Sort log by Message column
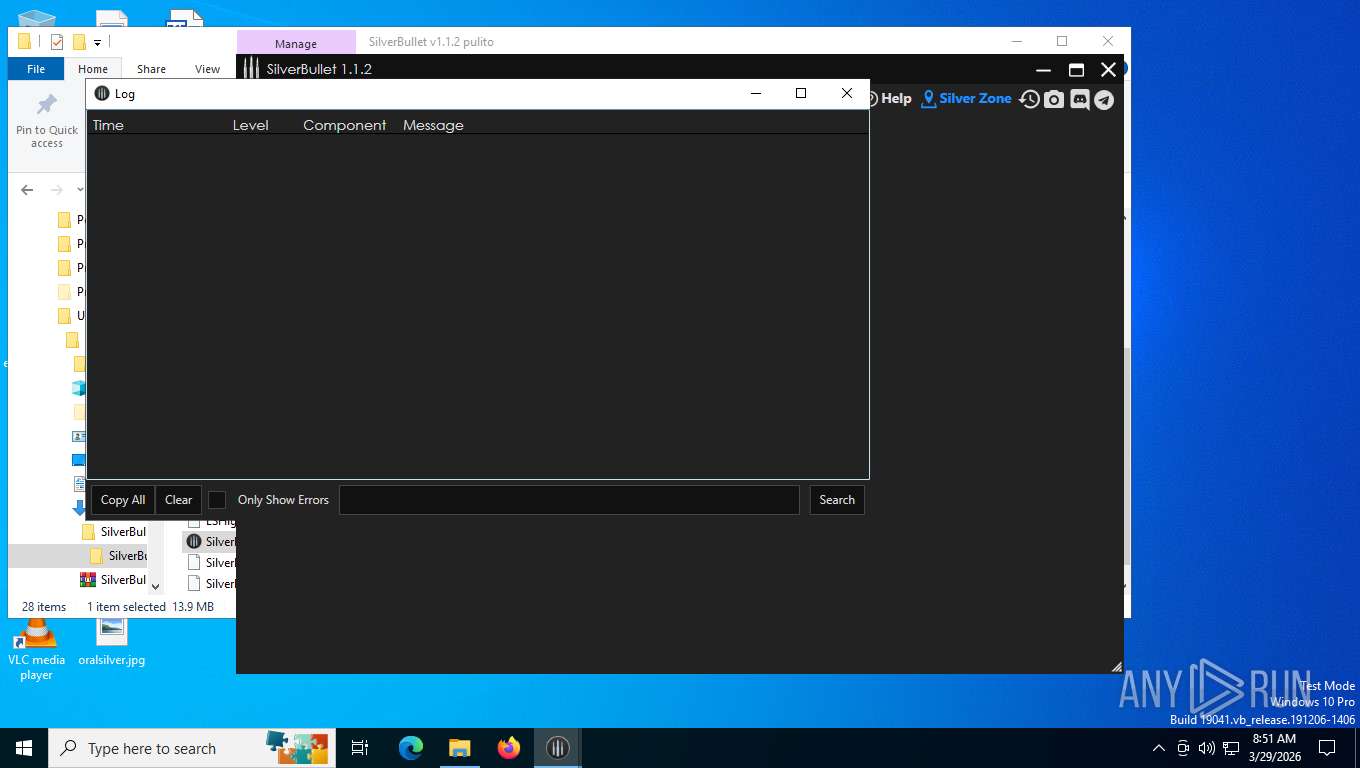 point(433,125)
